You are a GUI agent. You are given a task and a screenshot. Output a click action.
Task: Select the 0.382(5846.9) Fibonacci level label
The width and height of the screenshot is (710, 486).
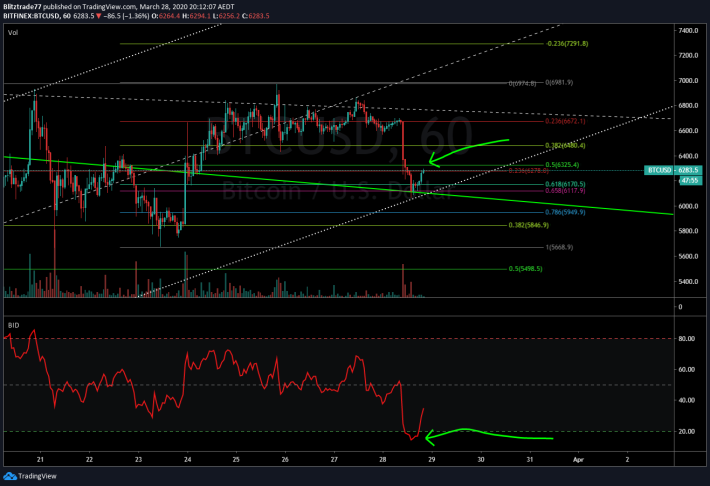[x=529, y=225]
